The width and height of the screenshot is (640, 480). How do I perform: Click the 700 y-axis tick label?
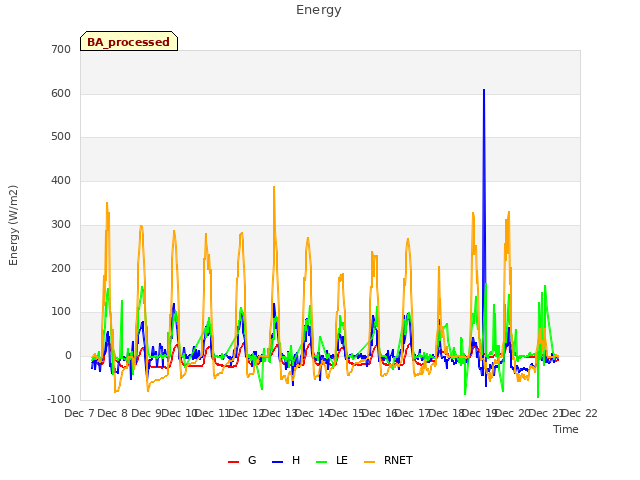click(x=61, y=49)
